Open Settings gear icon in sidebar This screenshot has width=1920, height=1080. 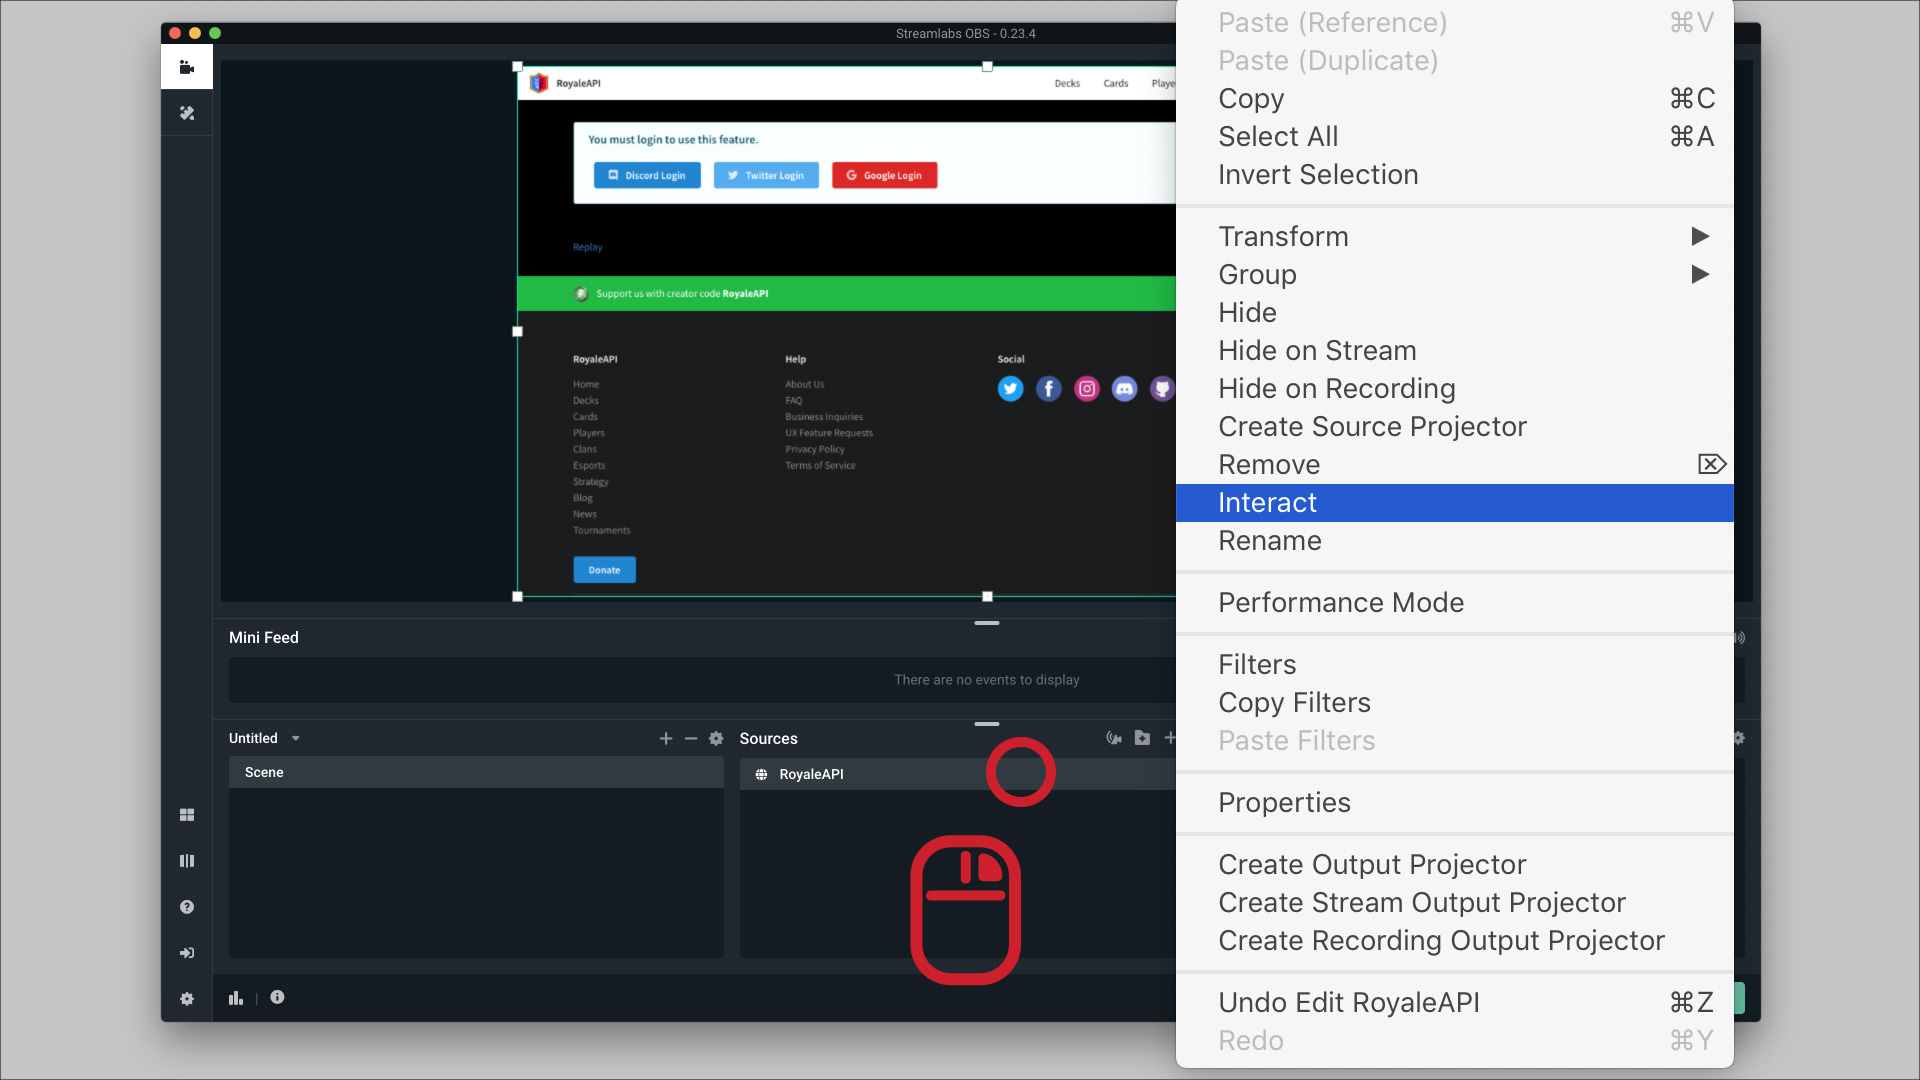(x=186, y=999)
